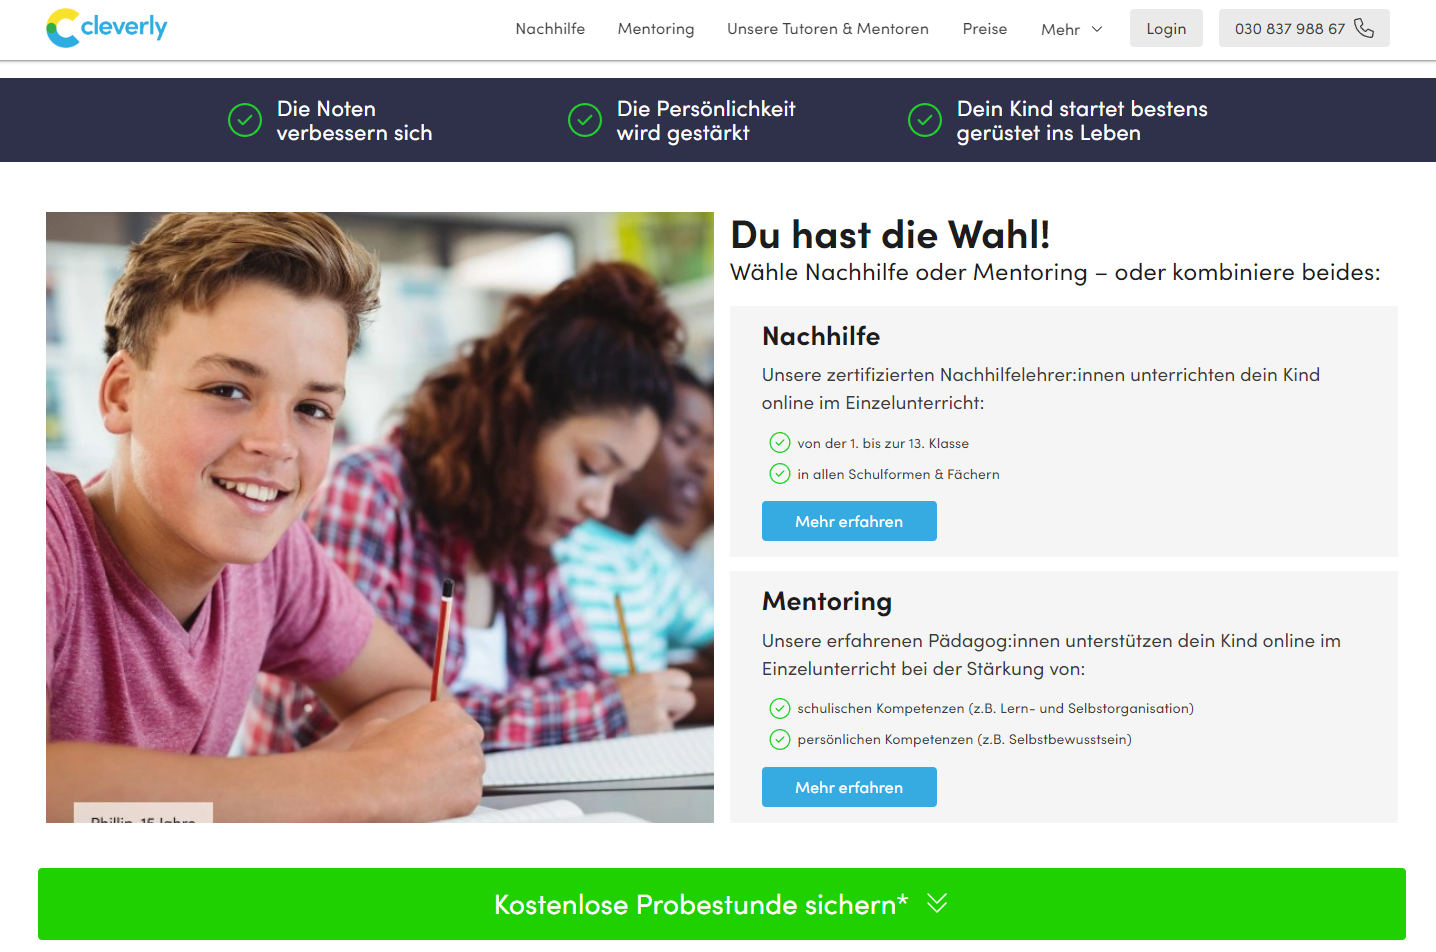
Task: Click Mehr erfahren under Nachhilfe
Action: point(849,521)
